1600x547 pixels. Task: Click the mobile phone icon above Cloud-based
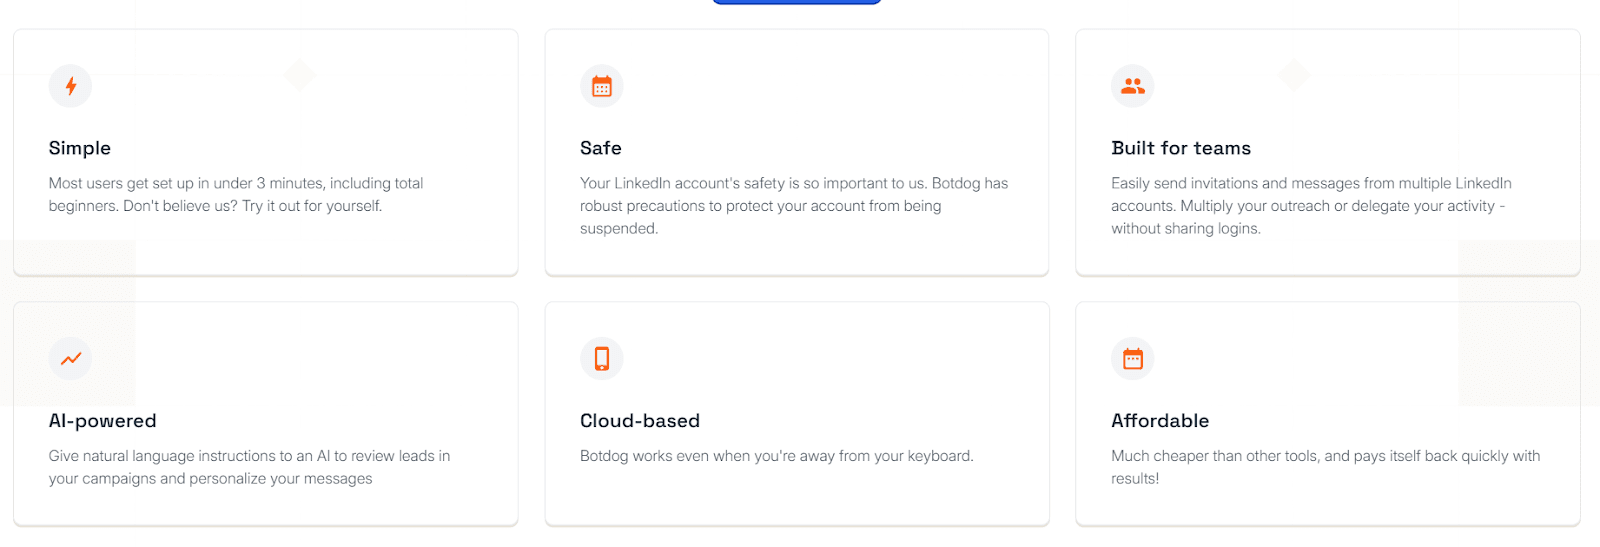[602, 359]
